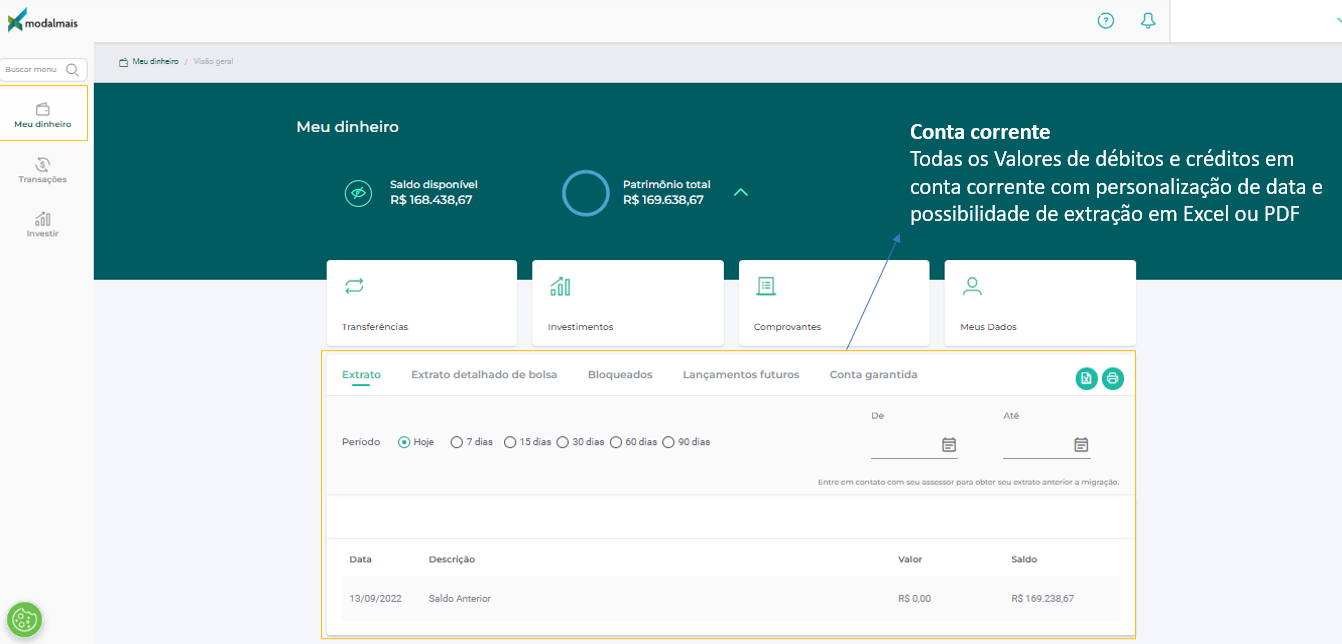Open Meu dinheiro in sidebar
The width and height of the screenshot is (1342, 644).
43,114
